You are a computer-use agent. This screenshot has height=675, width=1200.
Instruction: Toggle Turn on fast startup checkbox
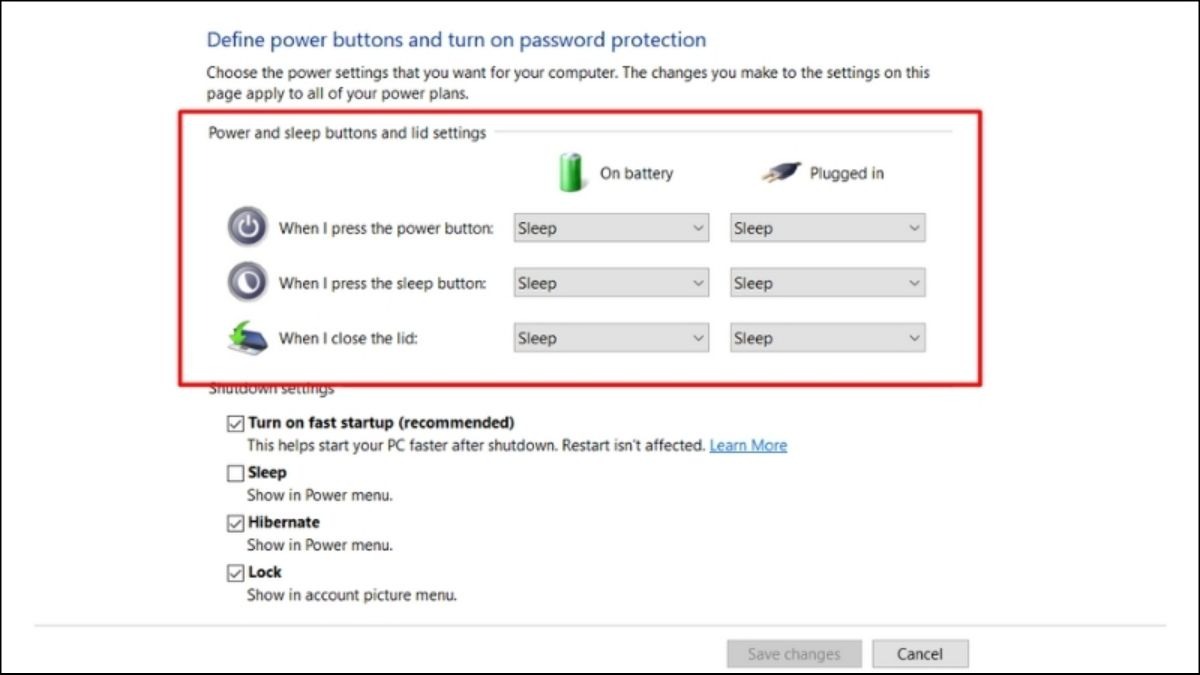pyautogui.click(x=235, y=423)
